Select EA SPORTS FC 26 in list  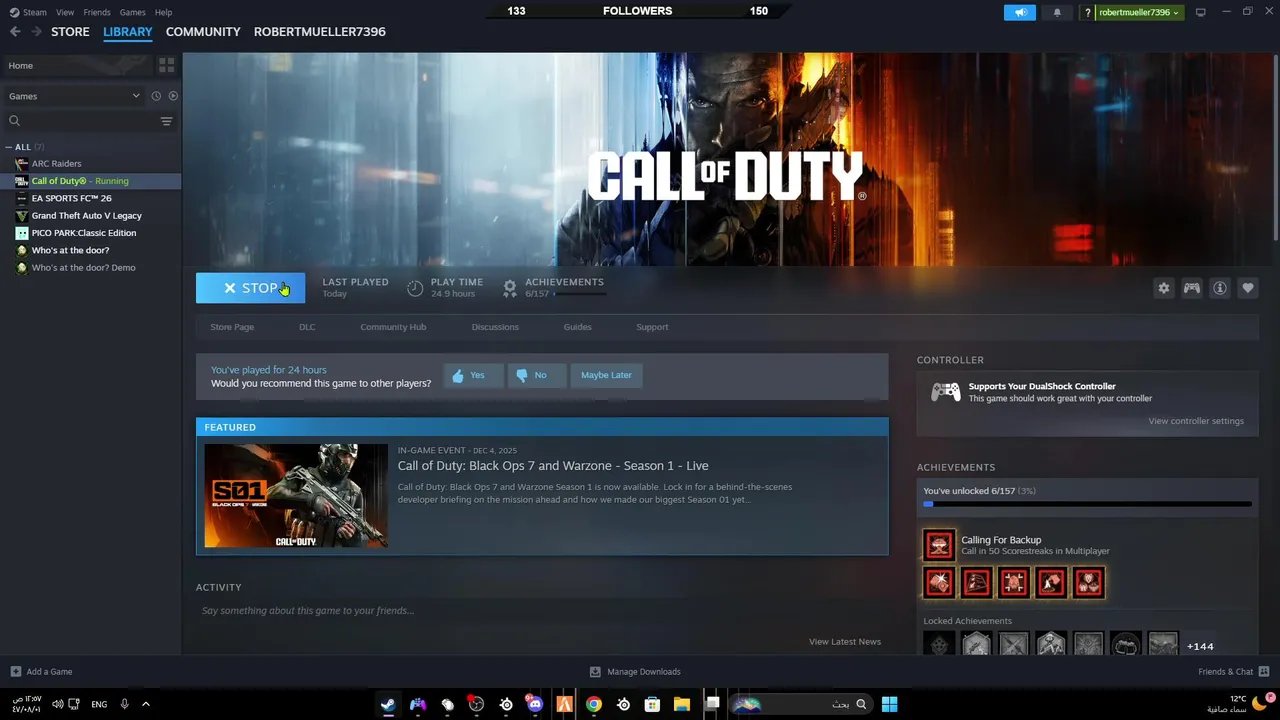[71, 198]
